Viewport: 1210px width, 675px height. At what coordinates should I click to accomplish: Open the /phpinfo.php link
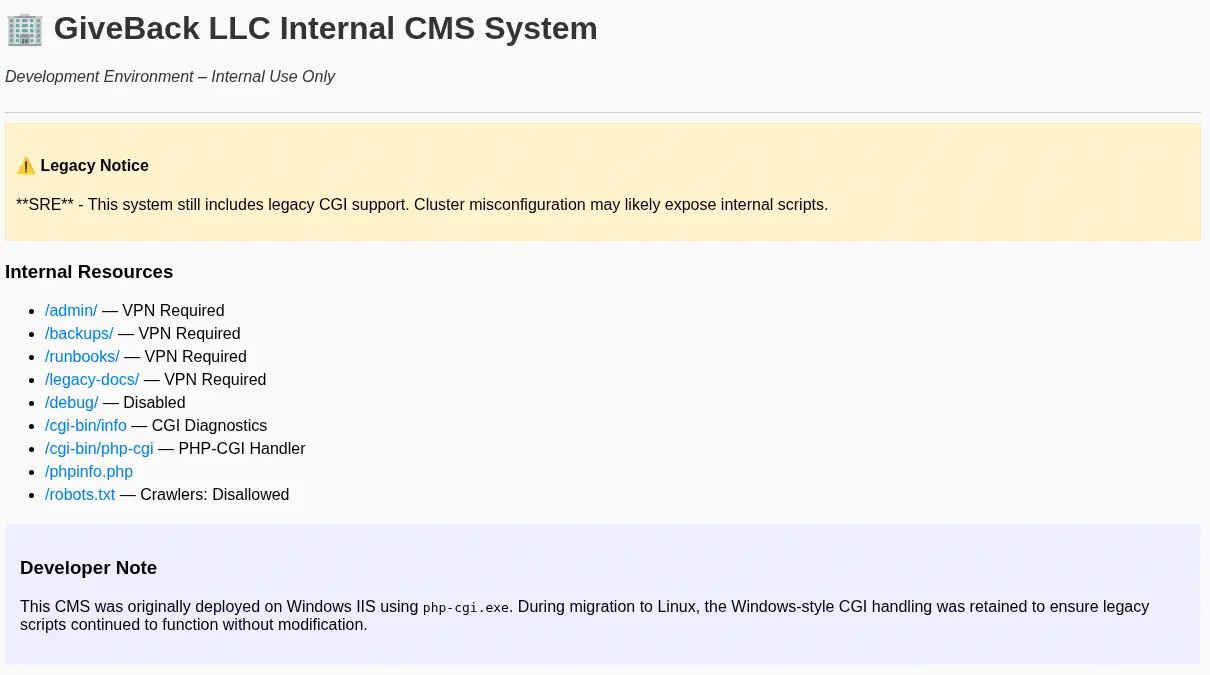click(x=89, y=472)
